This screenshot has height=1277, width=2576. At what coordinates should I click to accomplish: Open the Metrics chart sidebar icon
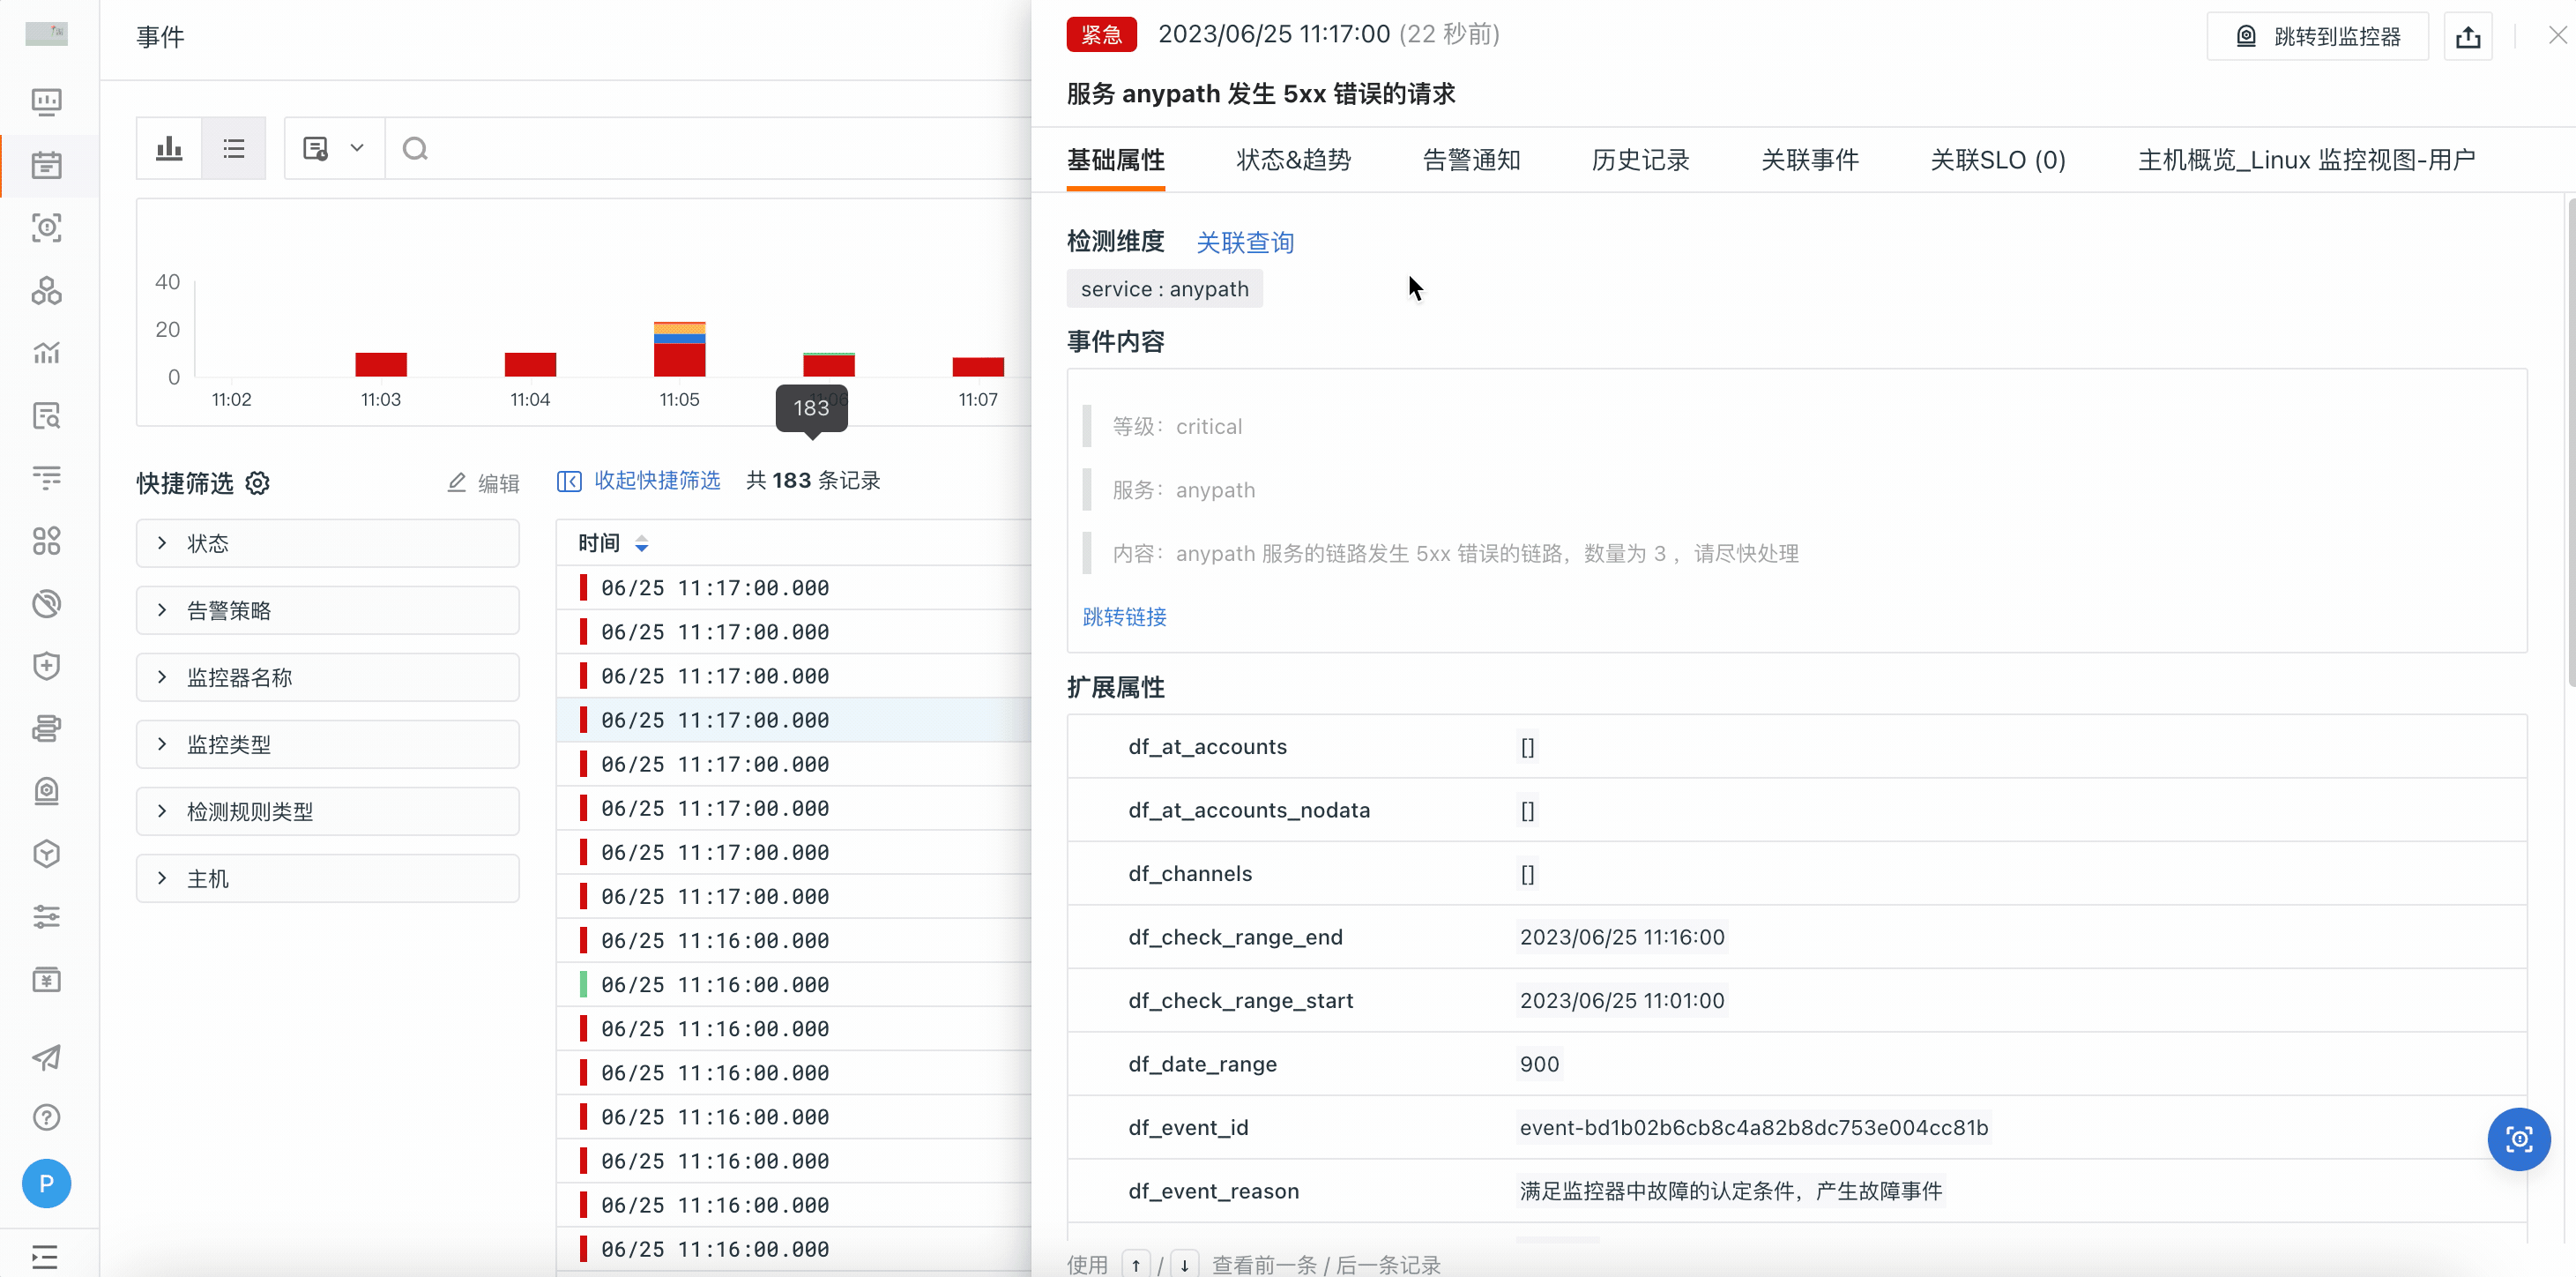point(46,352)
